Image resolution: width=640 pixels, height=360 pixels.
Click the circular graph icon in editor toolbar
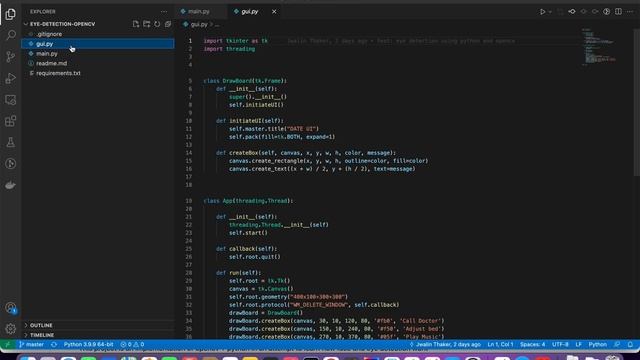(607, 12)
